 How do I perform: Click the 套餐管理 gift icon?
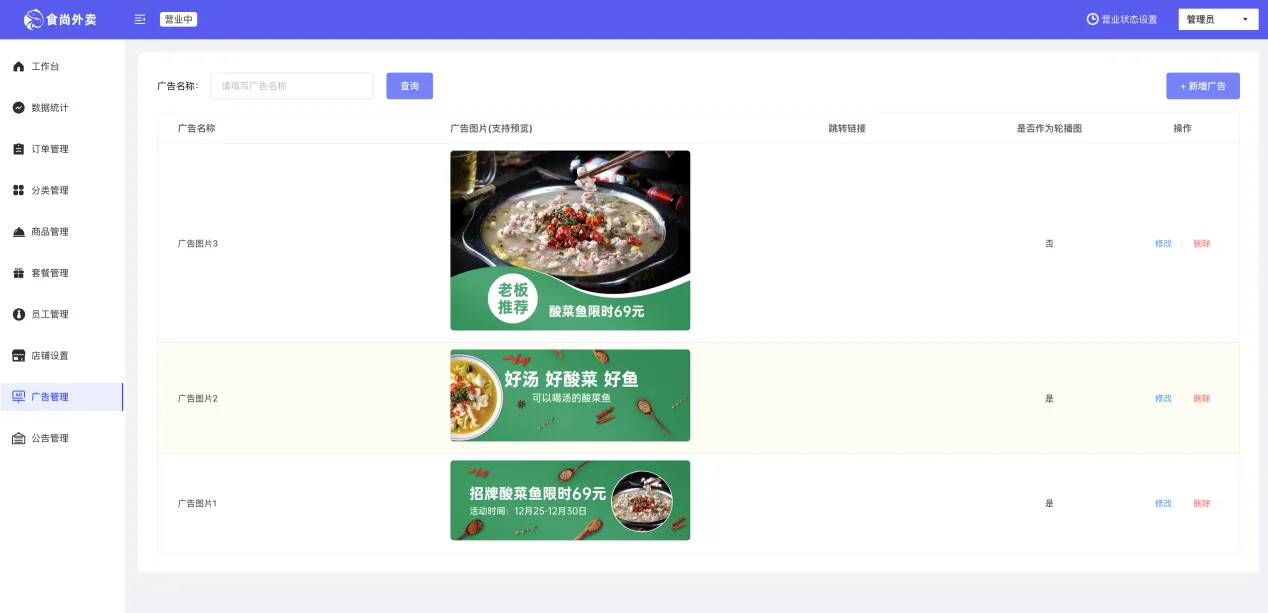click(18, 273)
